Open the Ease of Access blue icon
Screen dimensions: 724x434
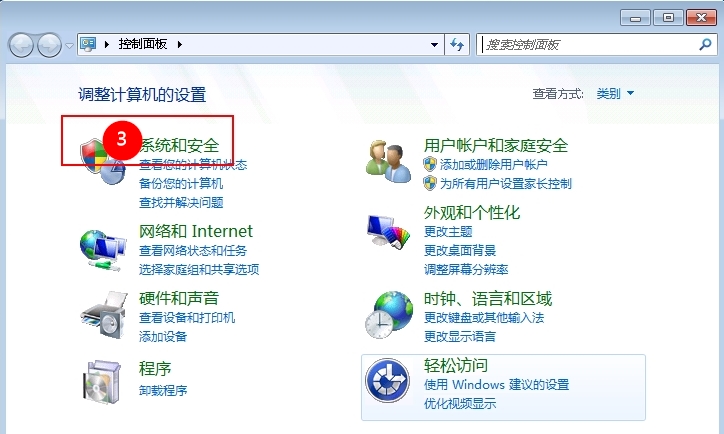(x=387, y=380)
